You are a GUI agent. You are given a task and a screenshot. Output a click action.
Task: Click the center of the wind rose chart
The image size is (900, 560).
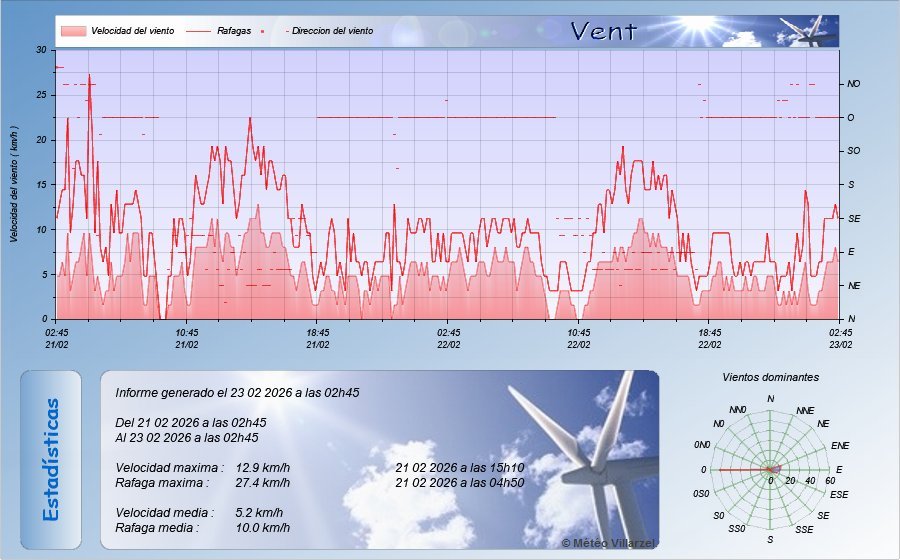tap(770, 469)
